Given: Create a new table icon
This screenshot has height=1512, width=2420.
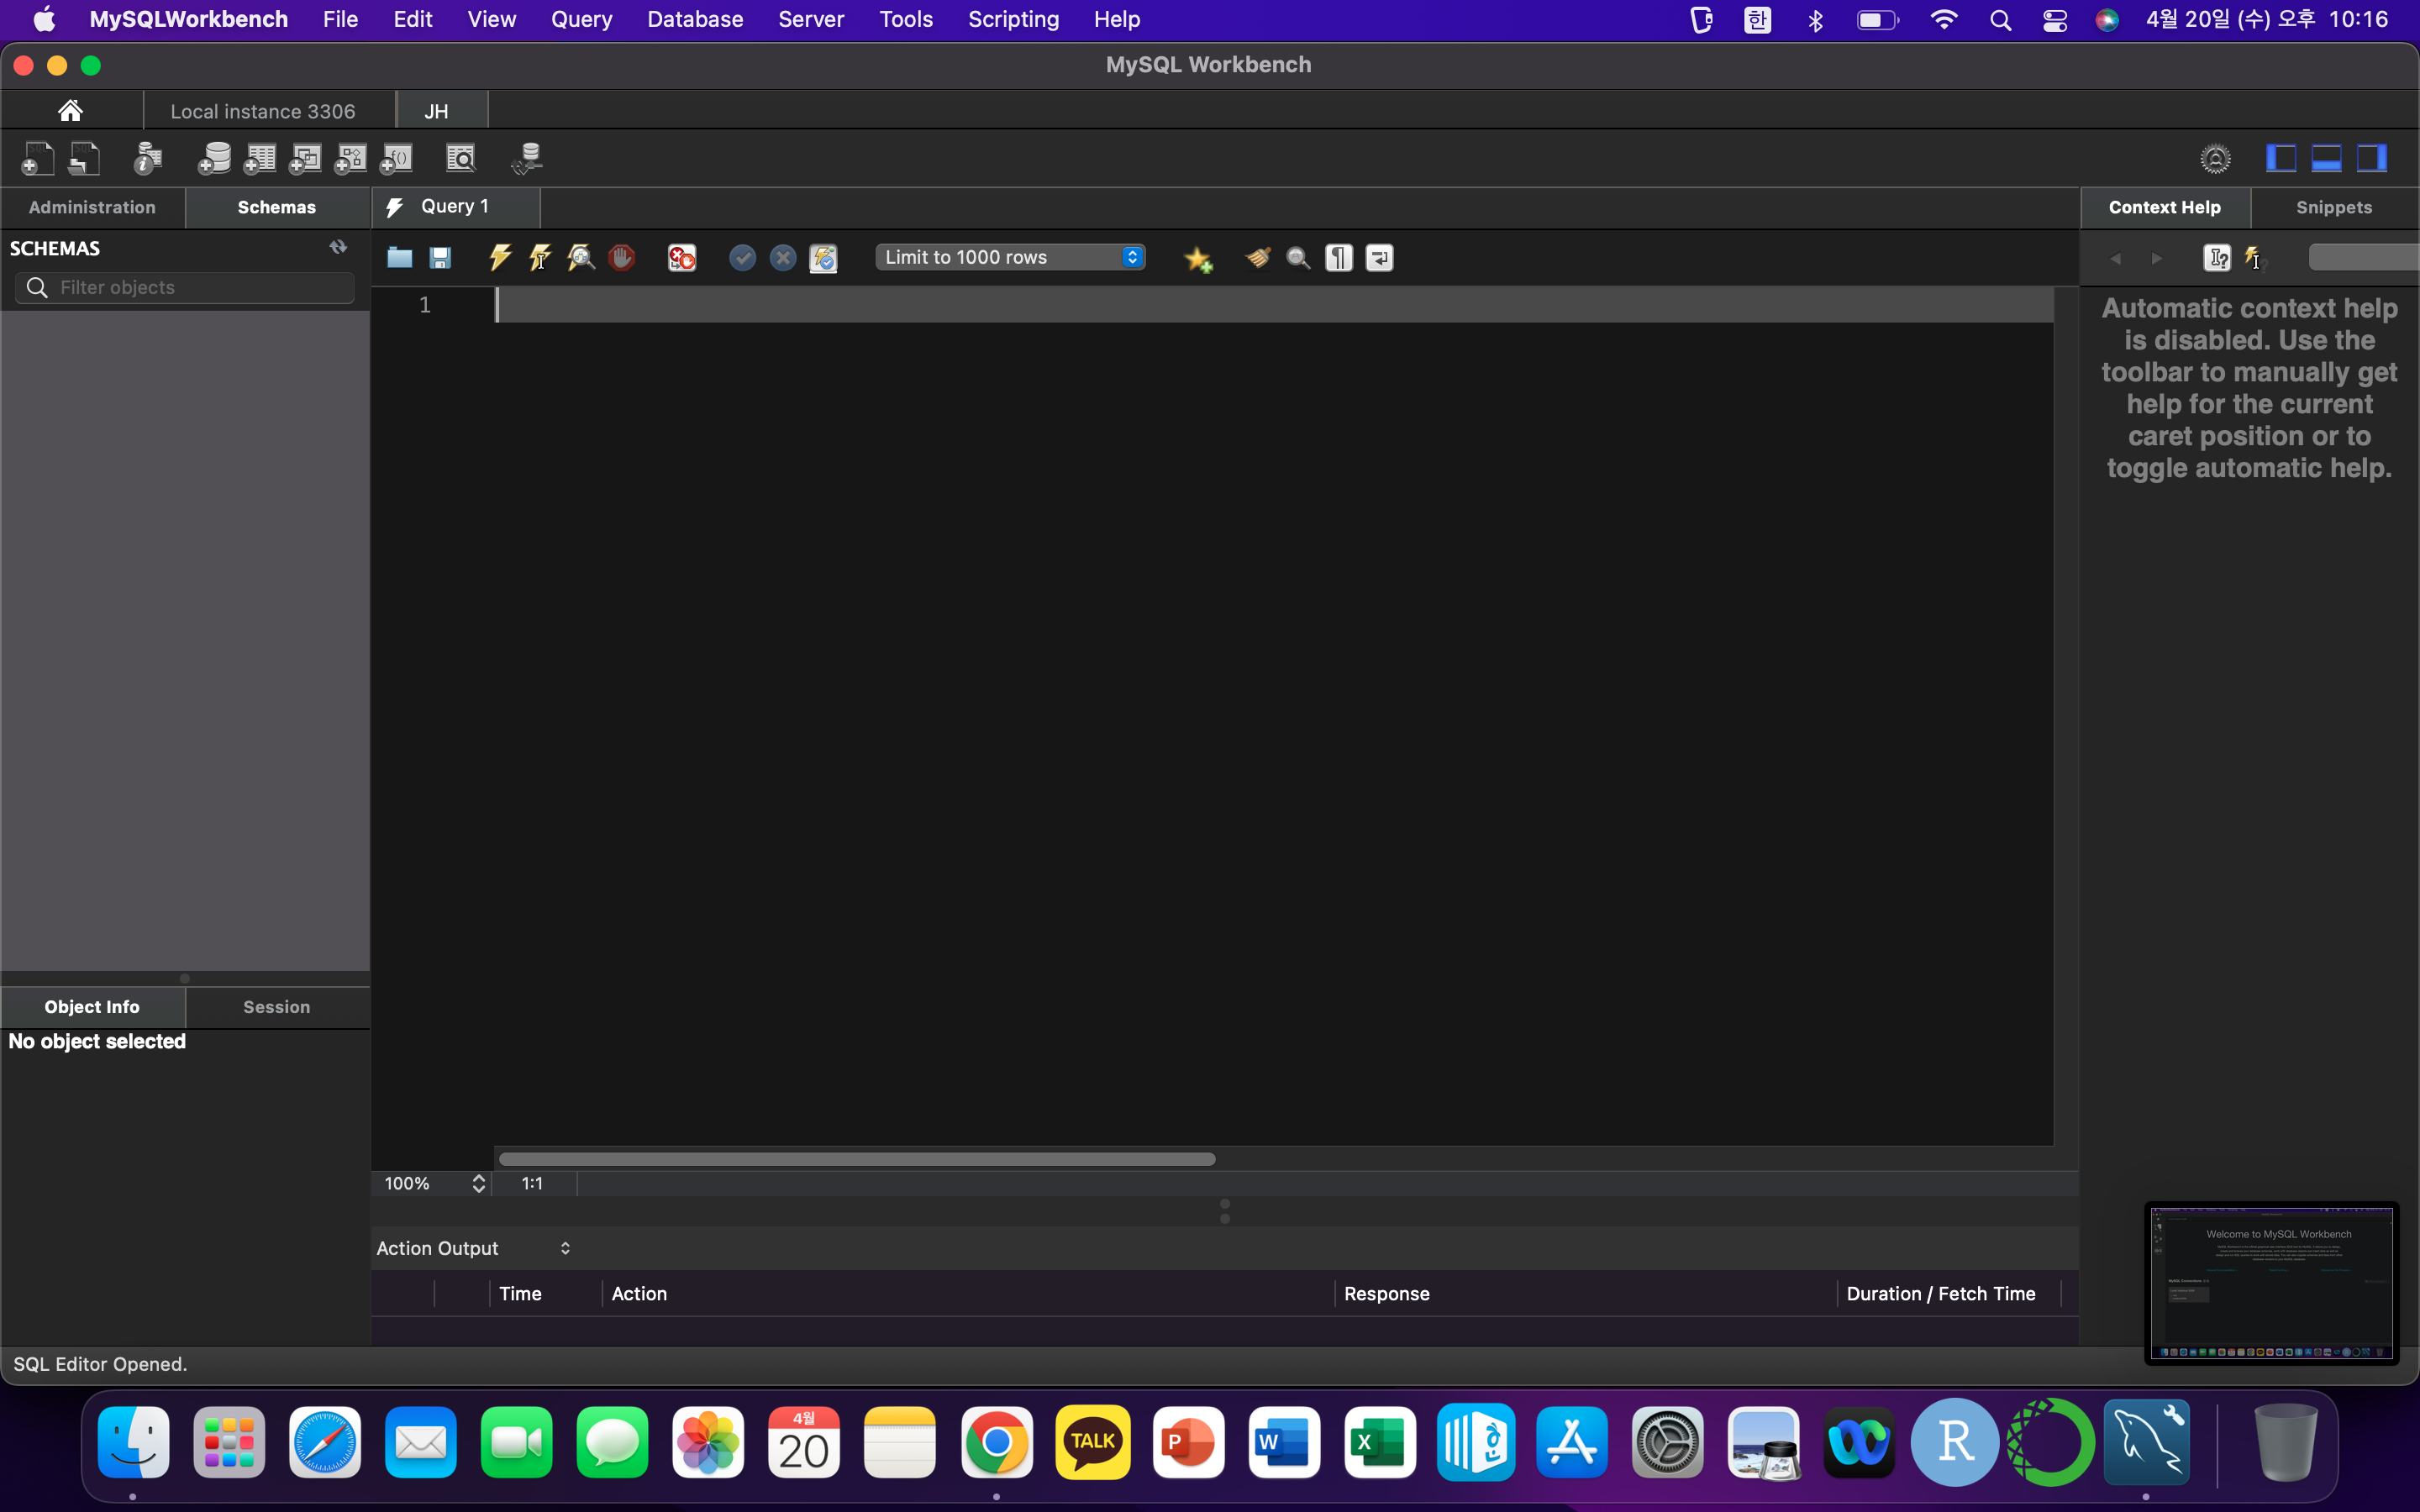Looking at the screenshot, I should [259, 158].
